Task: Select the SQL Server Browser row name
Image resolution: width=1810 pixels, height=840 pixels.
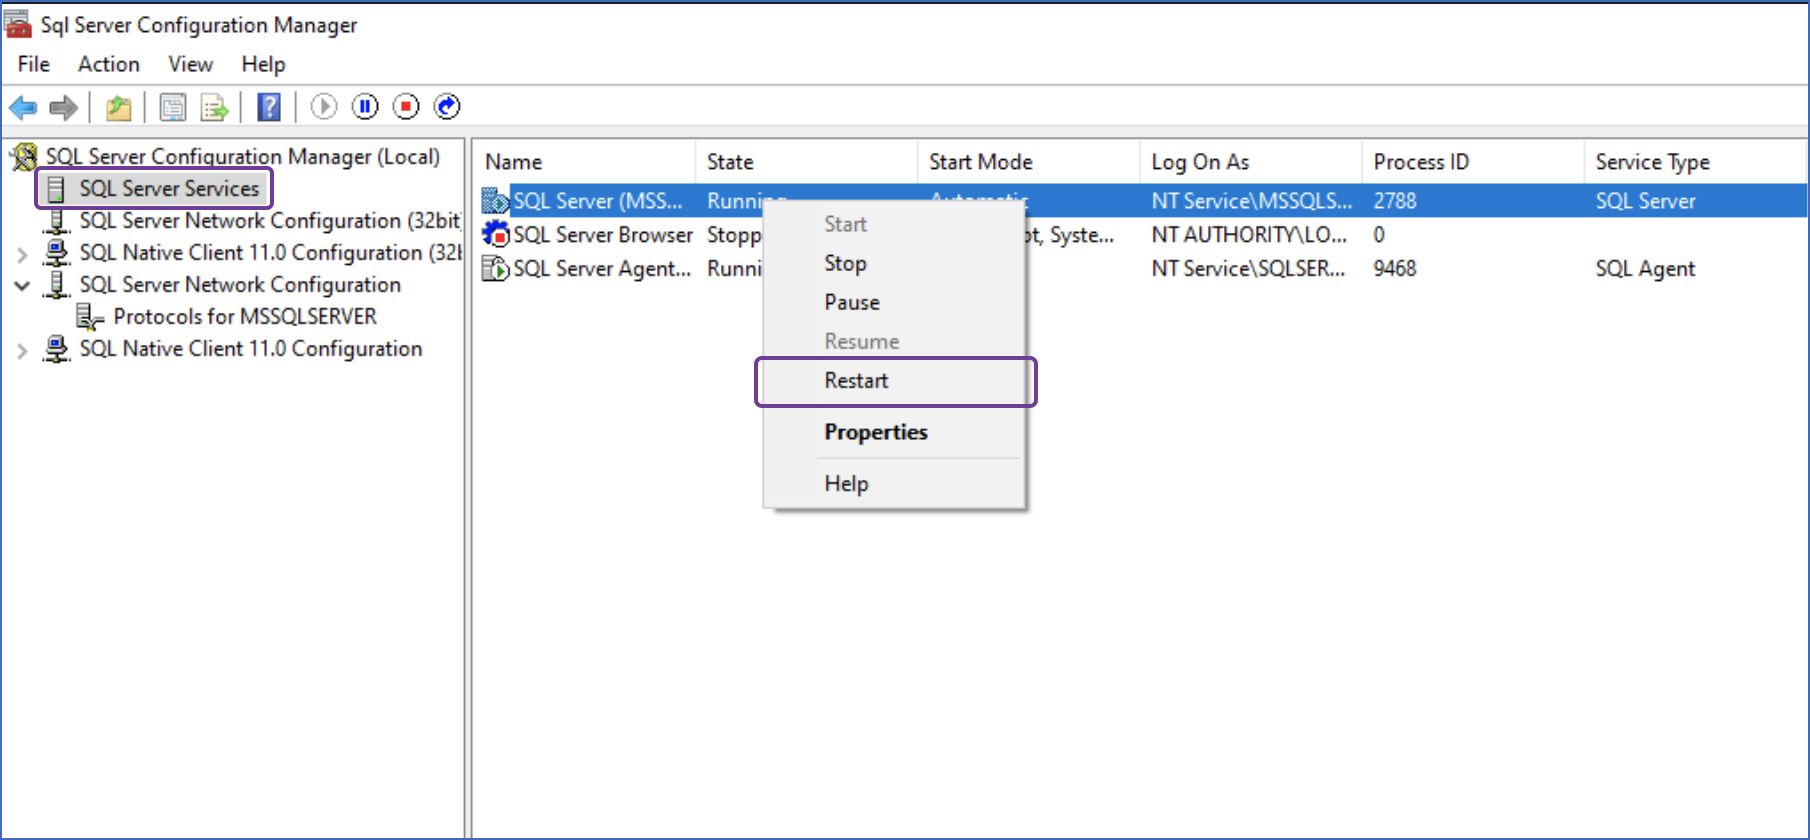Action: point(603,235)
